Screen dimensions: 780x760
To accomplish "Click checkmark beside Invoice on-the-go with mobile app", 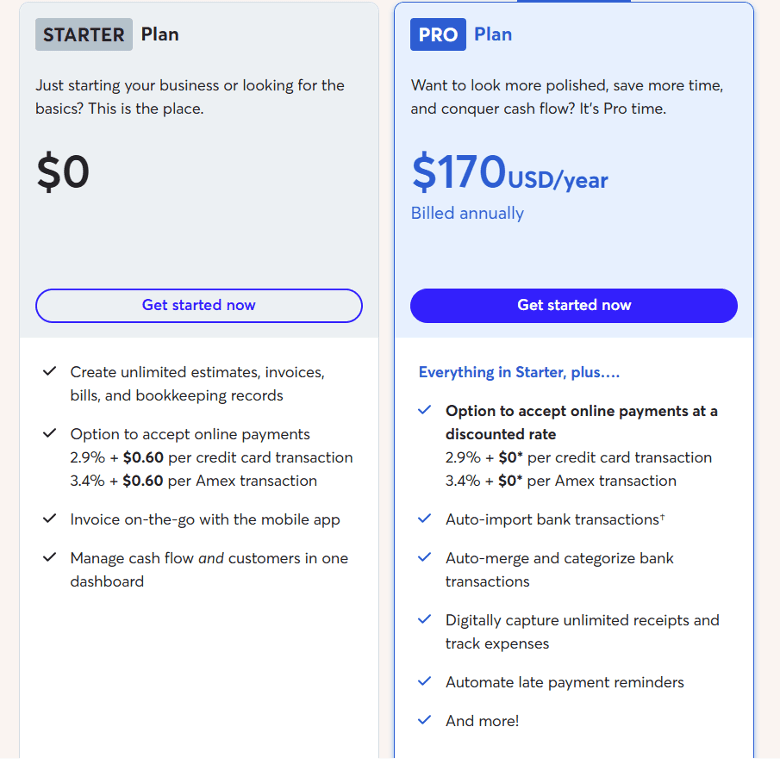I will pos(49,520).
